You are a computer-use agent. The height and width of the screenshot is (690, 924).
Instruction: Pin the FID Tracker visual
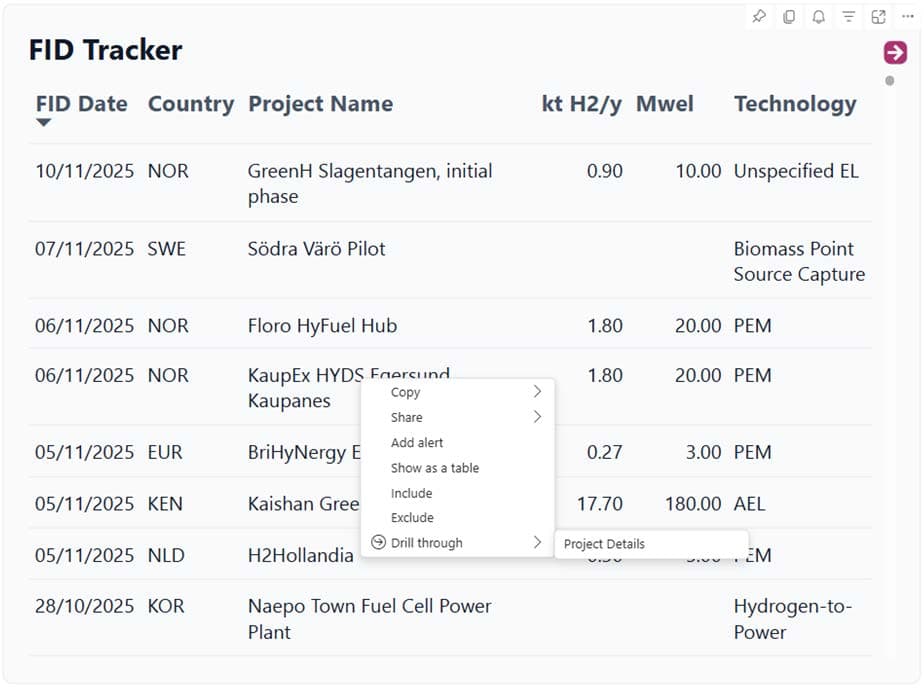click(759, 17)
